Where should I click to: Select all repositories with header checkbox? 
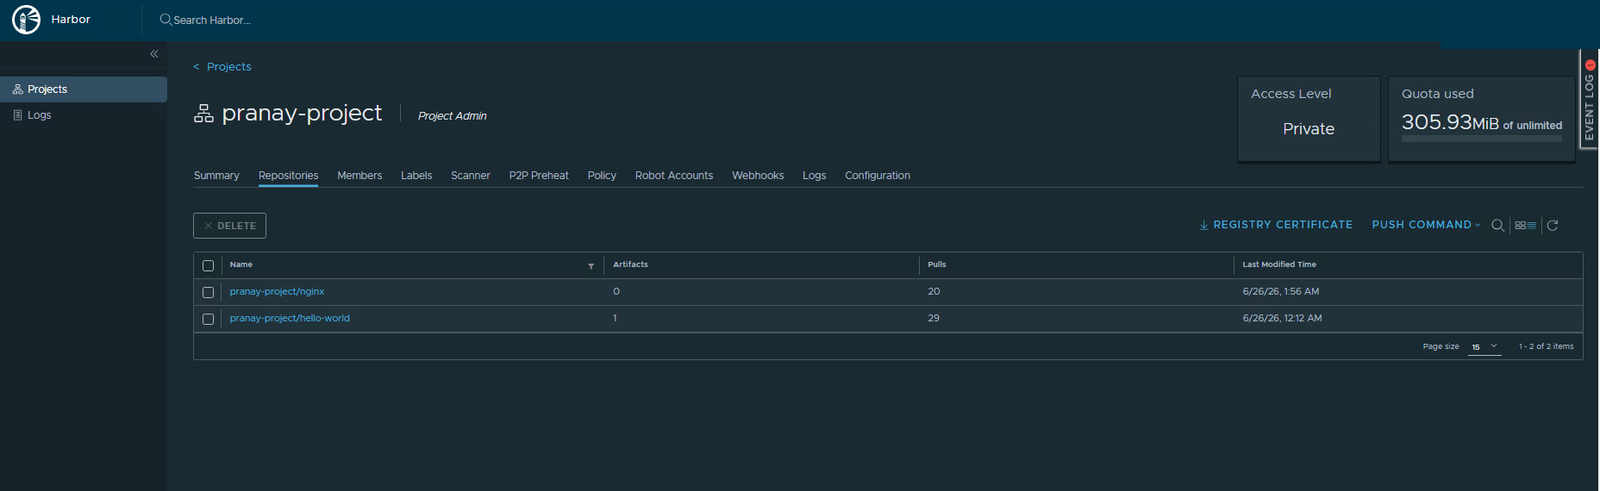pos(208,266)
